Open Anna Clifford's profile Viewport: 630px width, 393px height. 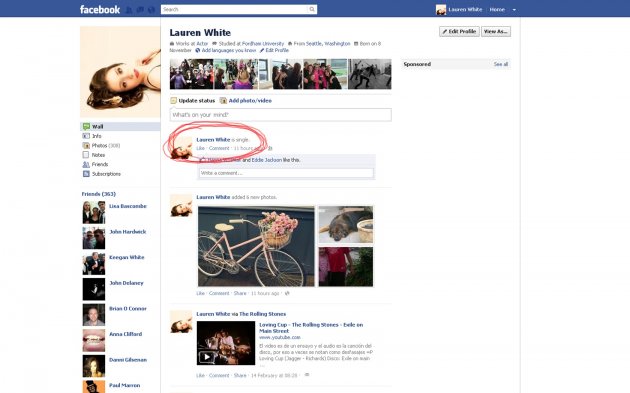click(x=125, y=334)
